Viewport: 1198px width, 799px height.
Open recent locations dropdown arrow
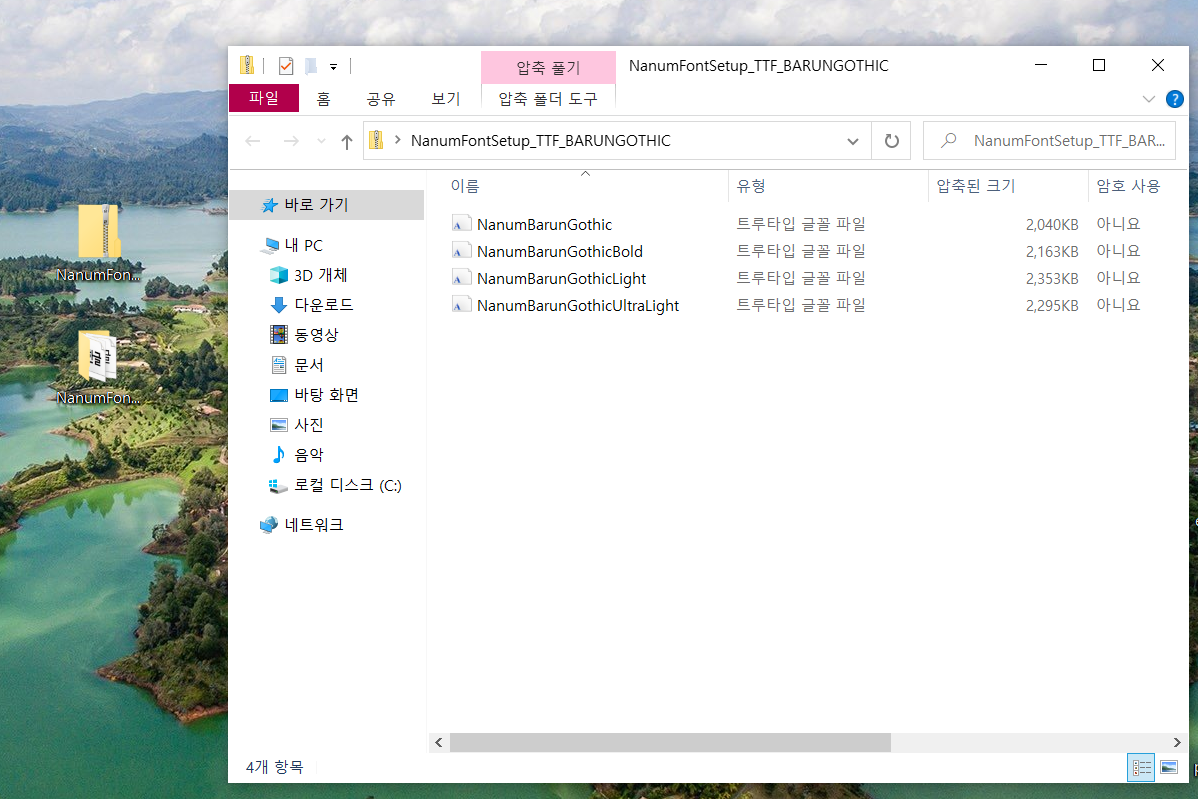coord(321,141)
